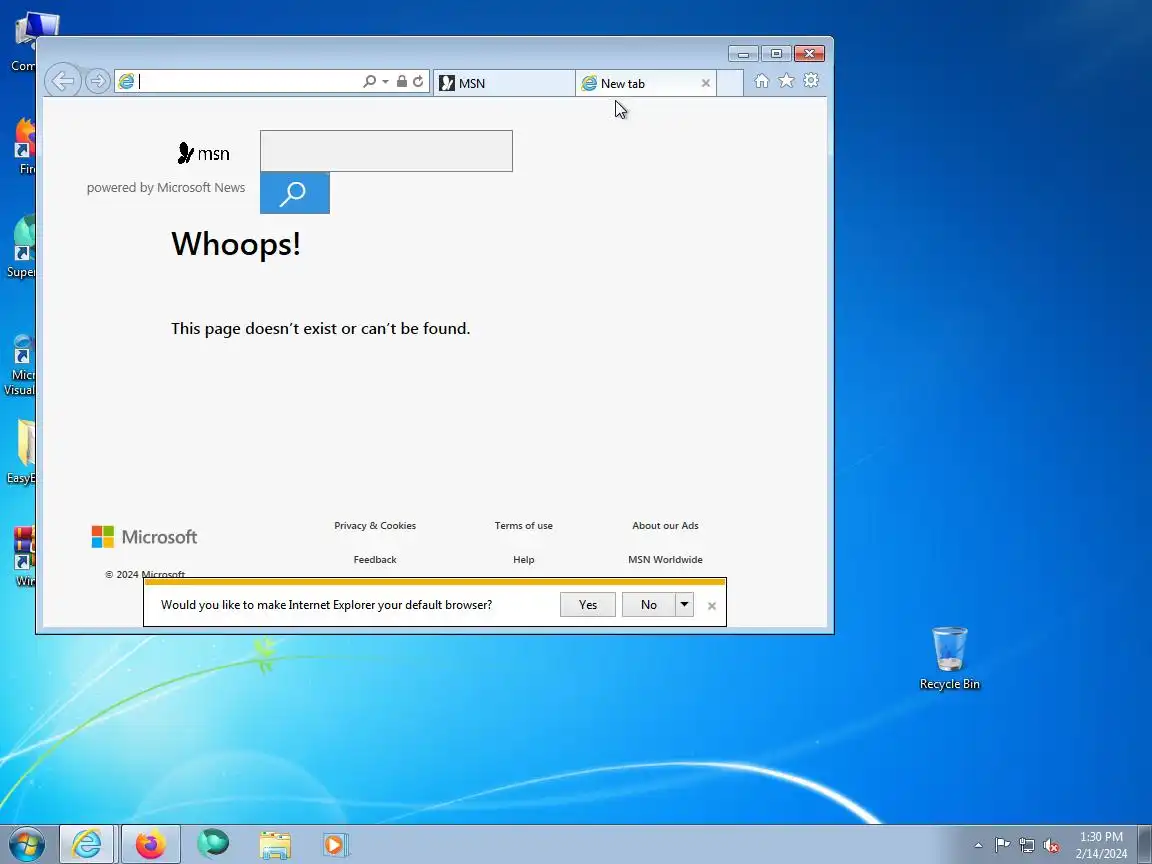Launch Firefox from the taskbar
This screenshot has height=864, width=1152.
(151, 844)
